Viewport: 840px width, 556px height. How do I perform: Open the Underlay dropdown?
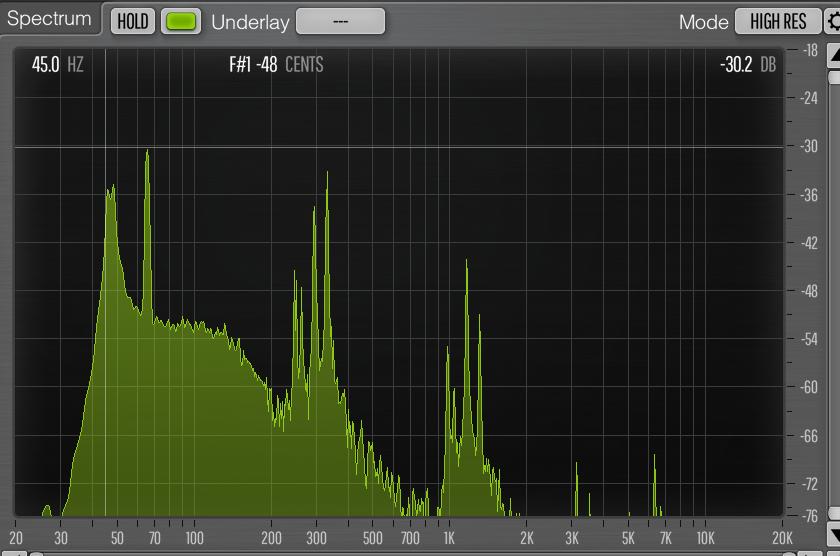point(341,21)
